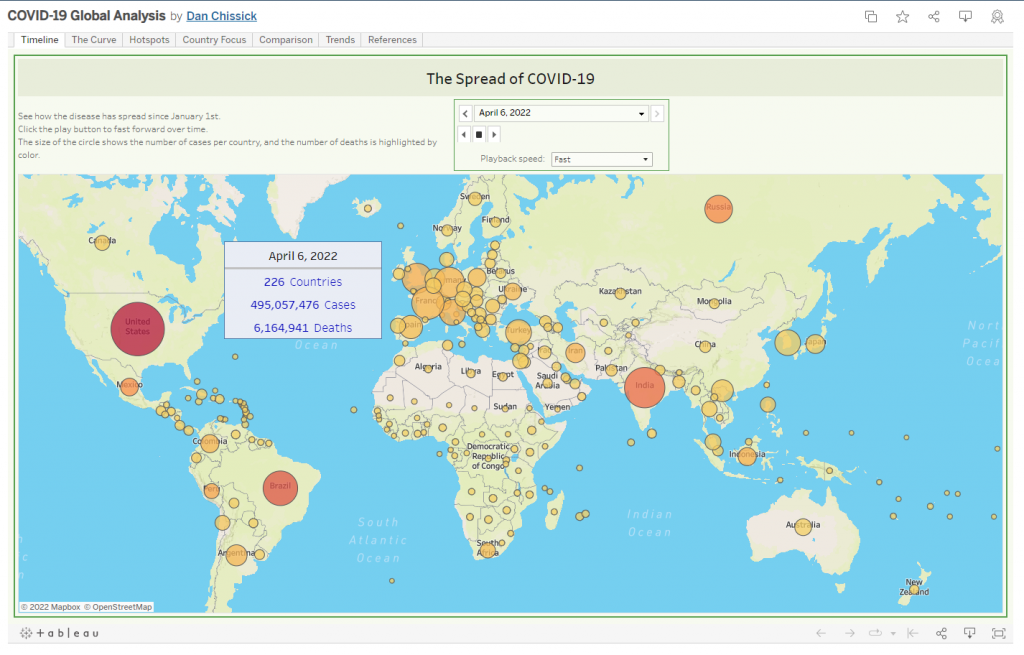Image resolution: width=1024 pixels, height=655 pixels.
Task: Step to the previous date with left chevron
Action: coord(465,113)
